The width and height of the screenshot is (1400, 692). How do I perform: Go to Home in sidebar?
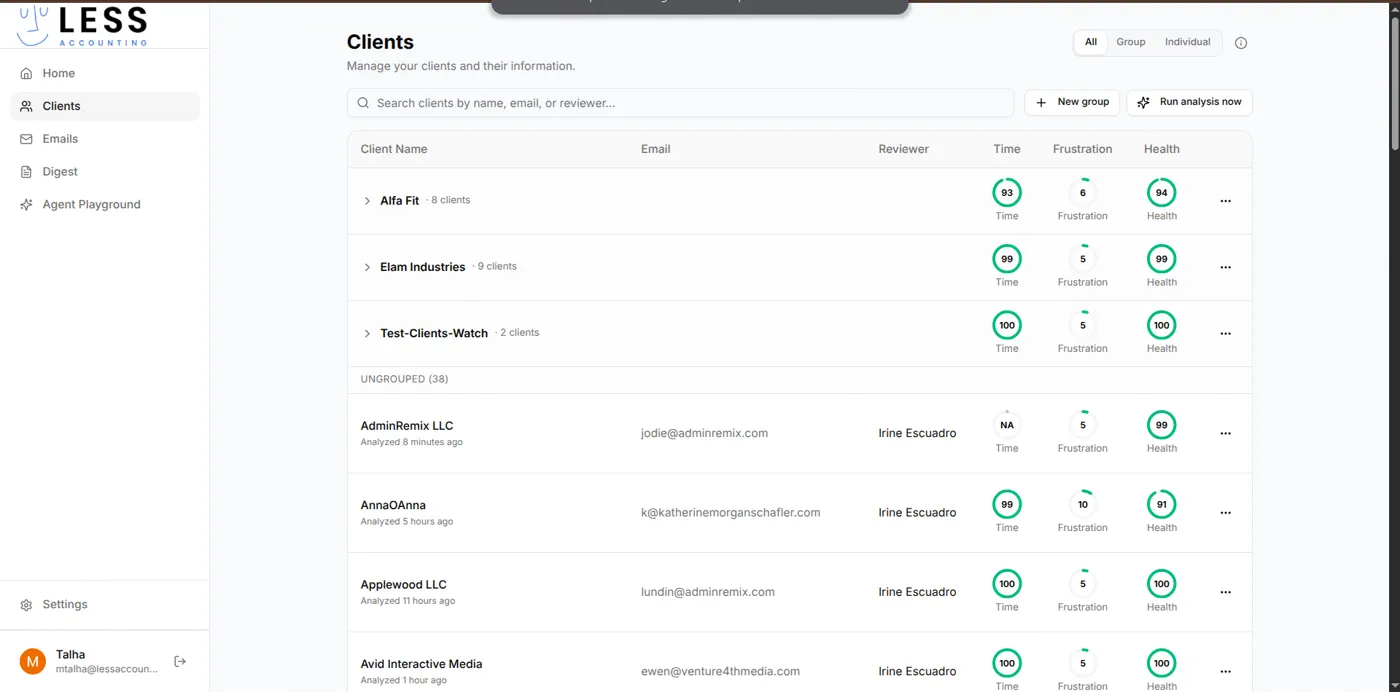click(105, 73)
